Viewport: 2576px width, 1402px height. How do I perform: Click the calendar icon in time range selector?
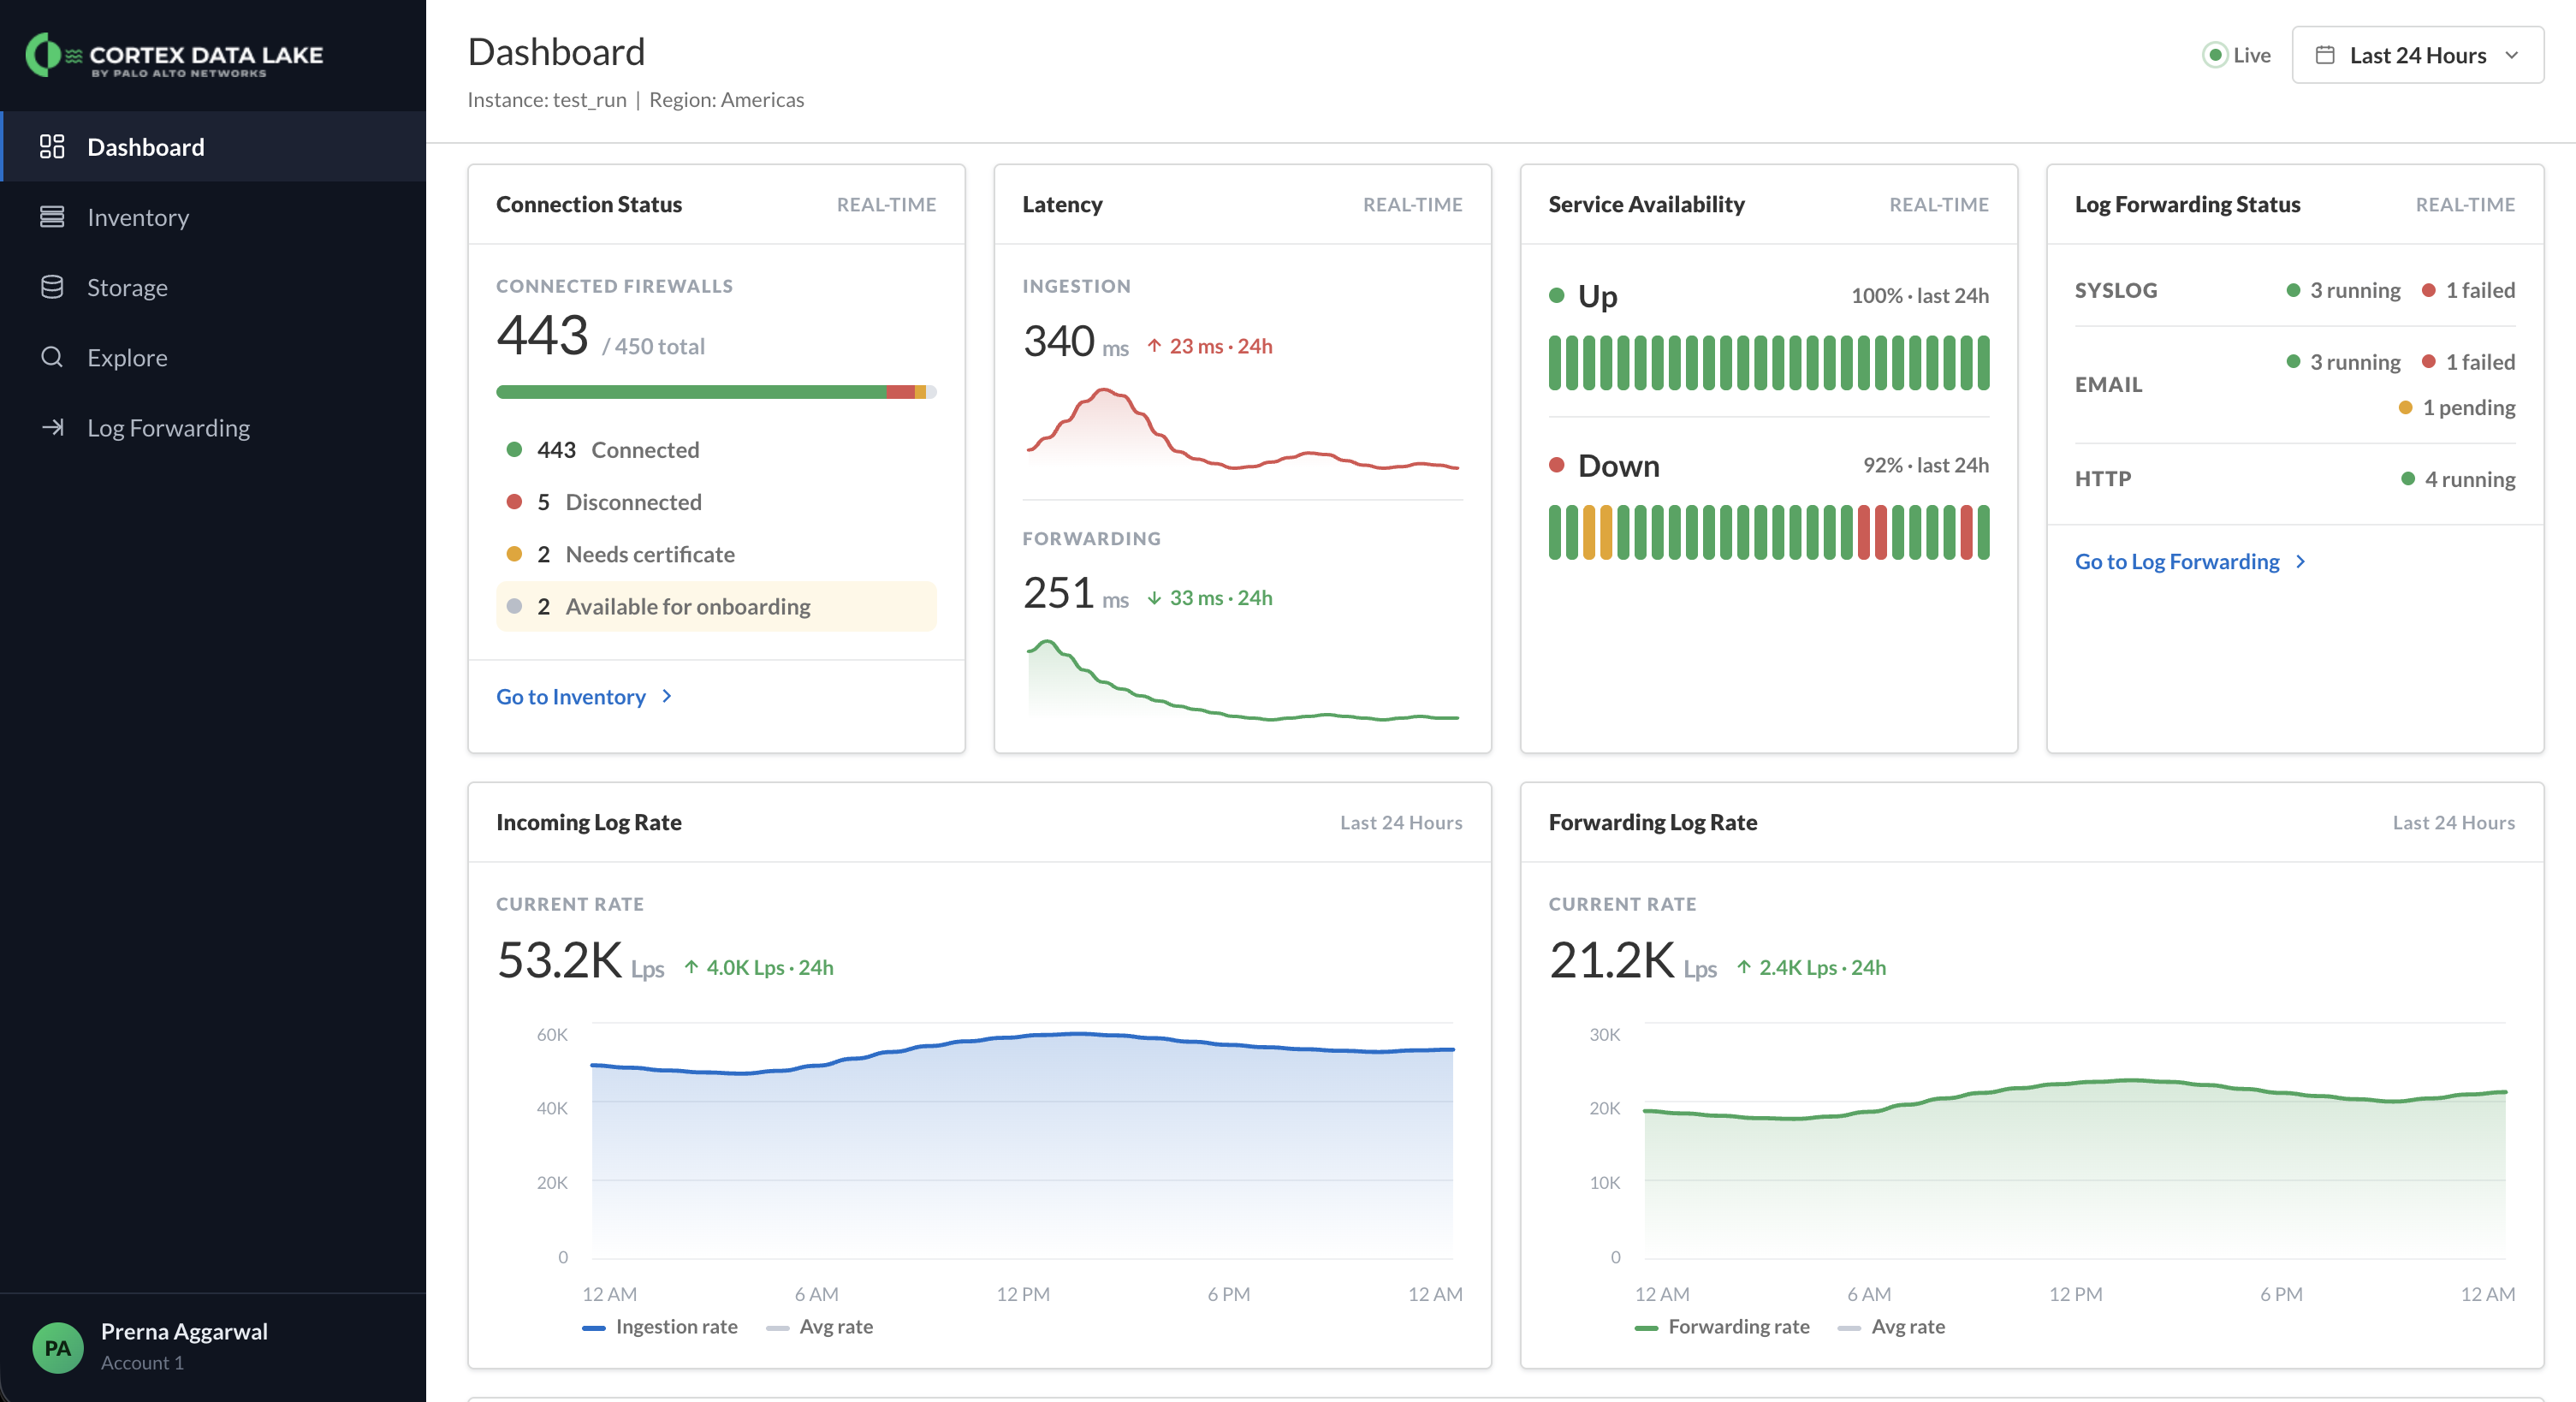tap(2326, 55)
